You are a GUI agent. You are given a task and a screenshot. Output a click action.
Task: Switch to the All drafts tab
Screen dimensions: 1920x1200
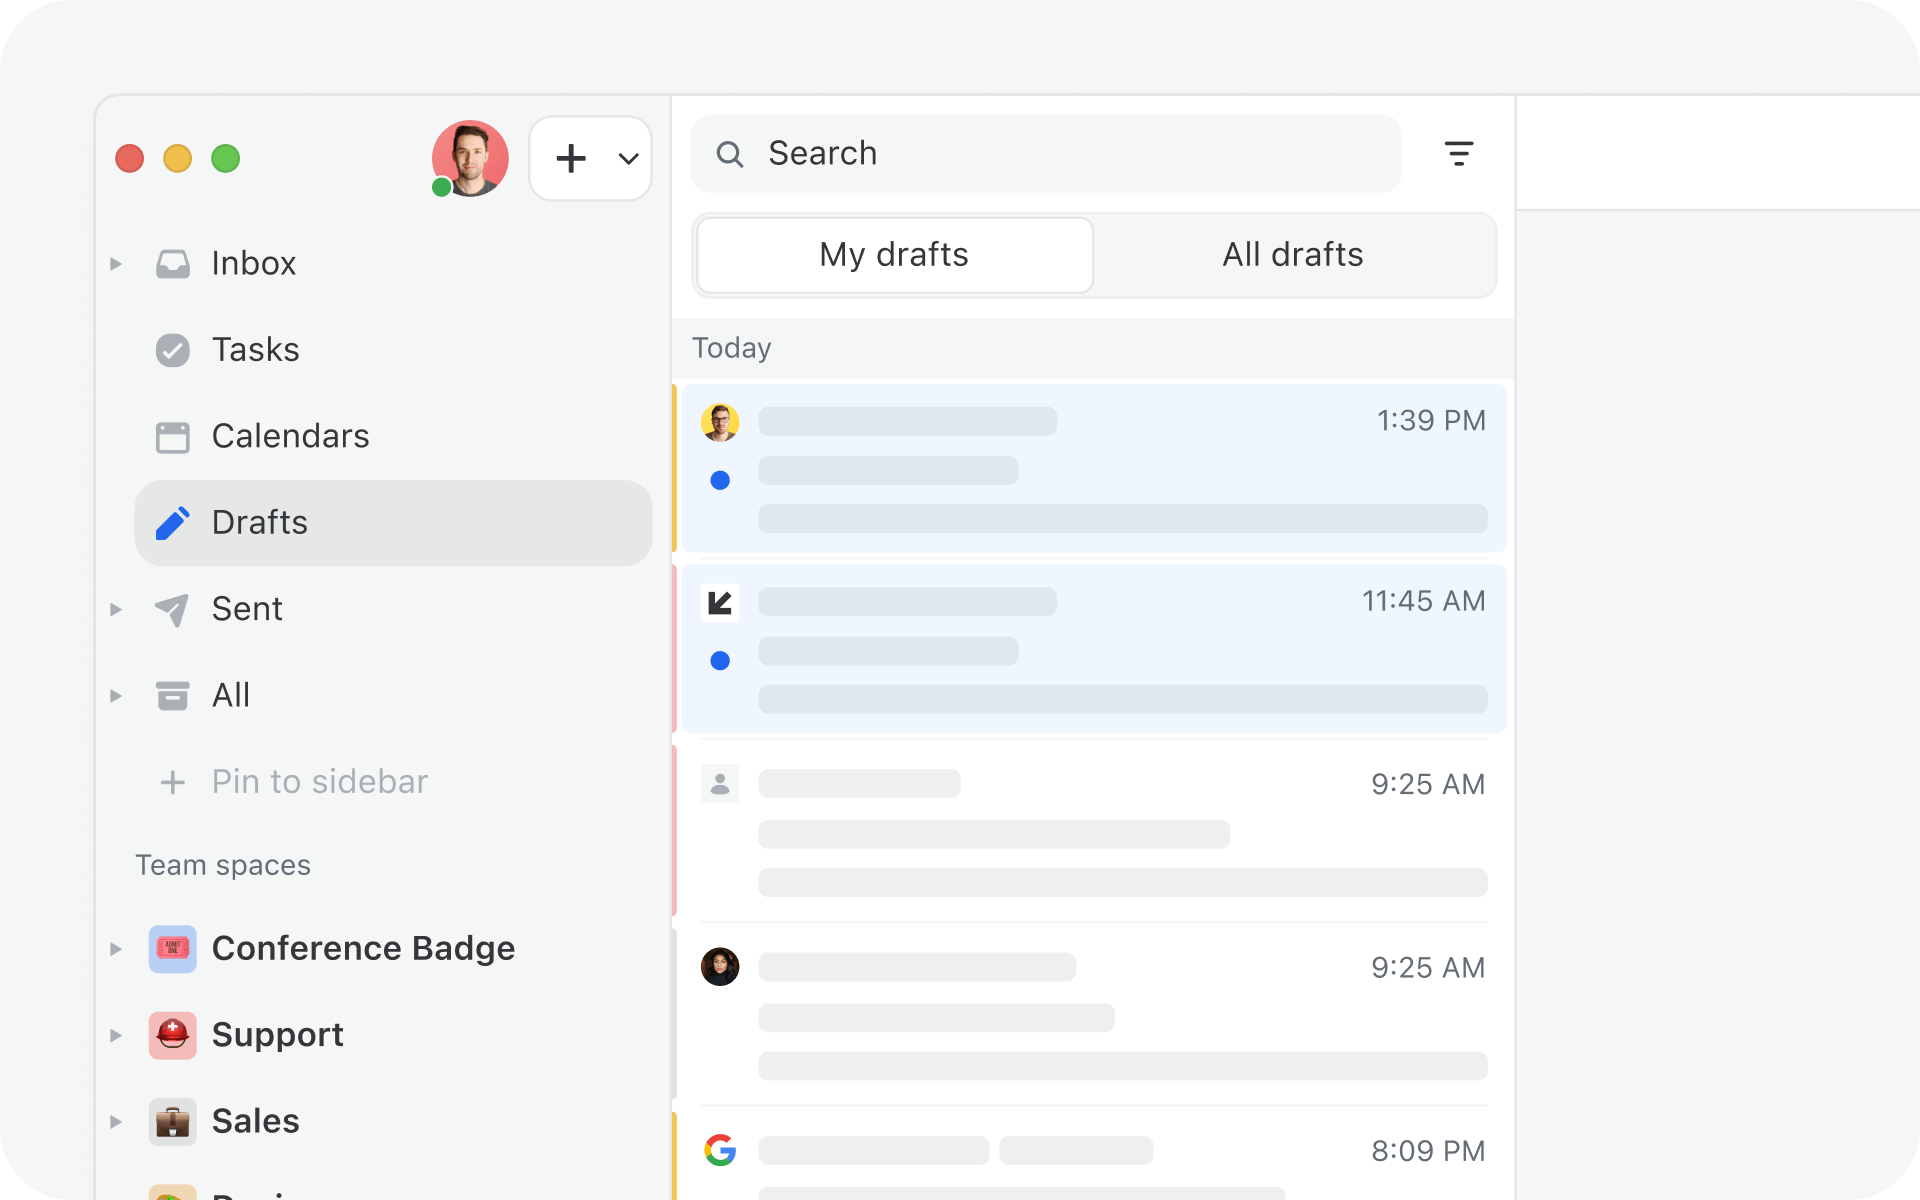[1292, 255]
